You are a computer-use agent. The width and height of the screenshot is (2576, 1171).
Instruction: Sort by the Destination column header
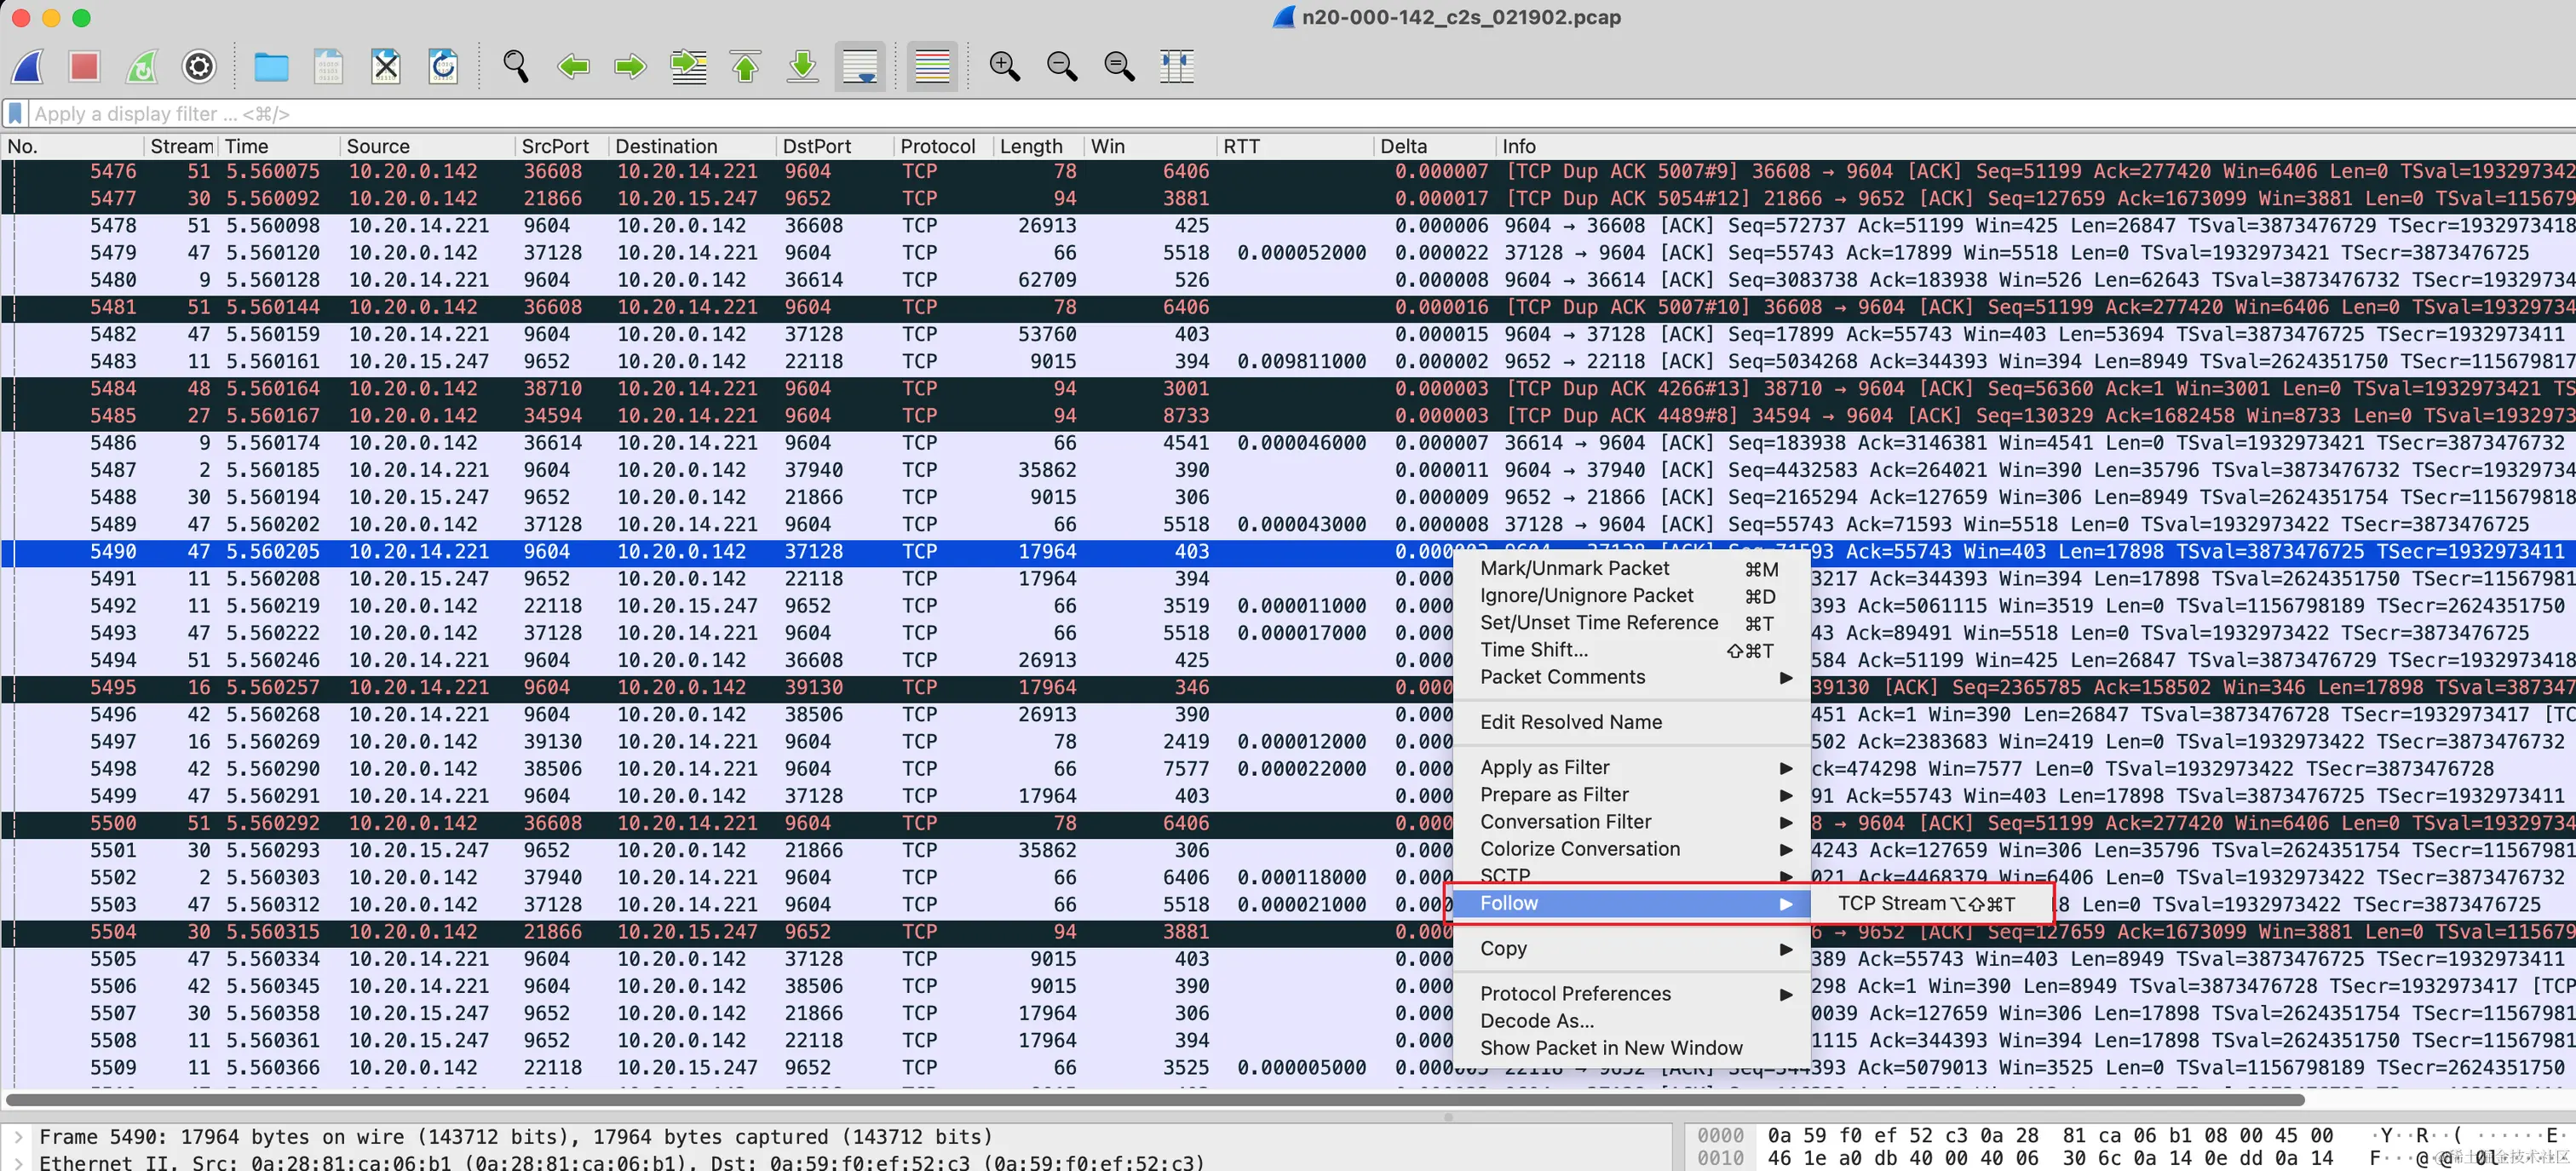click(692, 146)
